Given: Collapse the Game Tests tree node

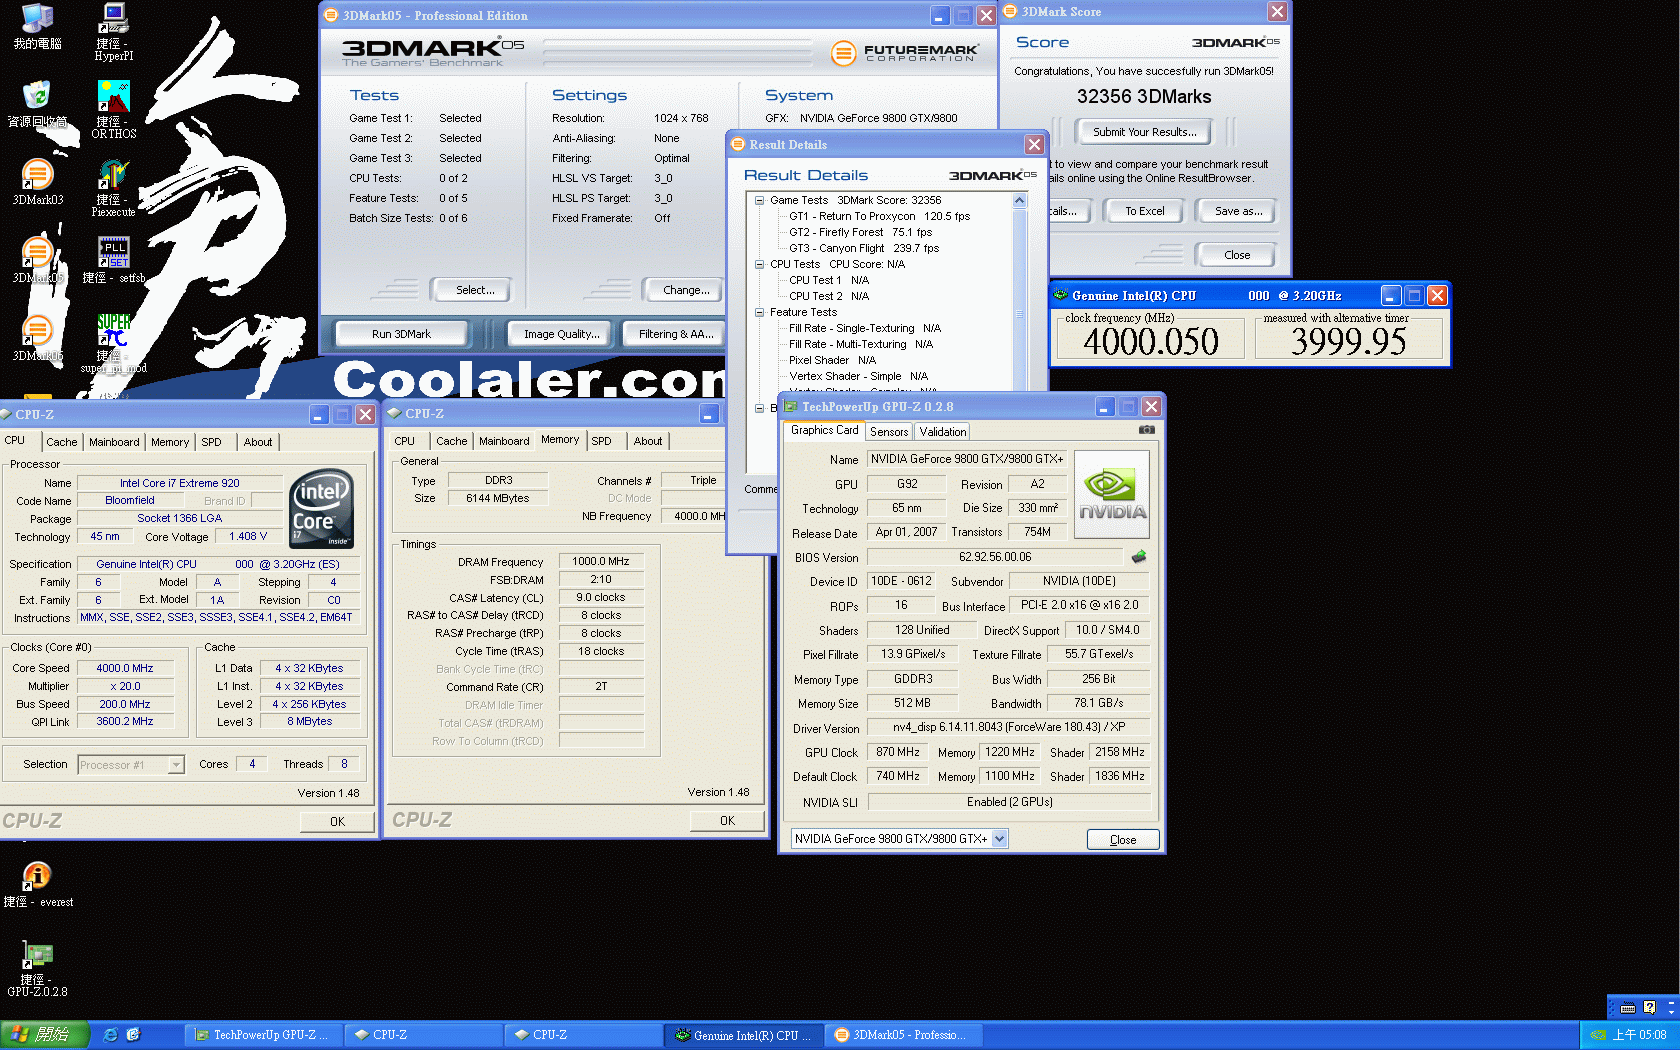Looking at the screenshot, I should 760,200.
